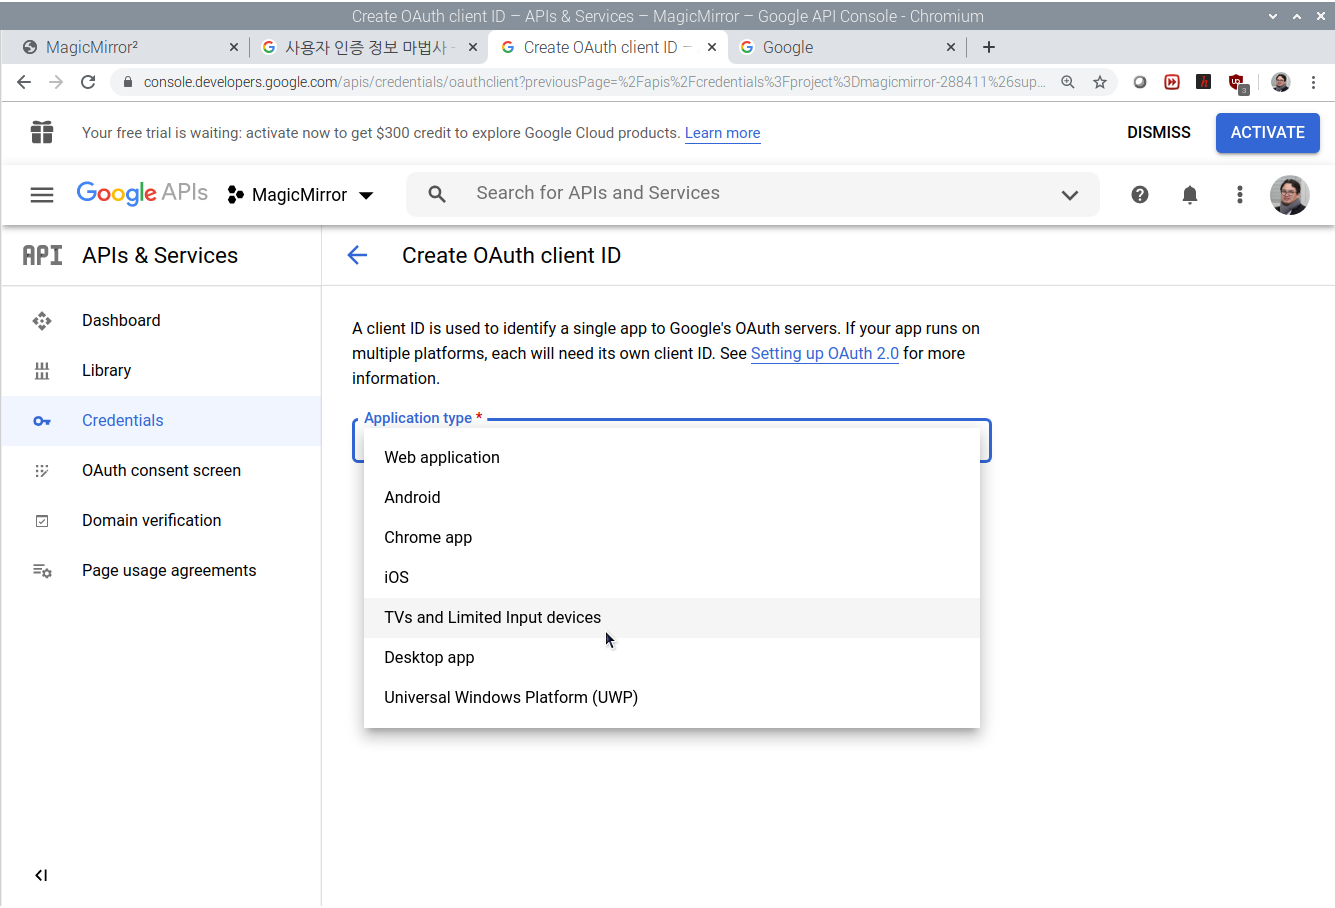Close the Google tab
Screen dimensions: 1335x908
(x=951, y=47)
